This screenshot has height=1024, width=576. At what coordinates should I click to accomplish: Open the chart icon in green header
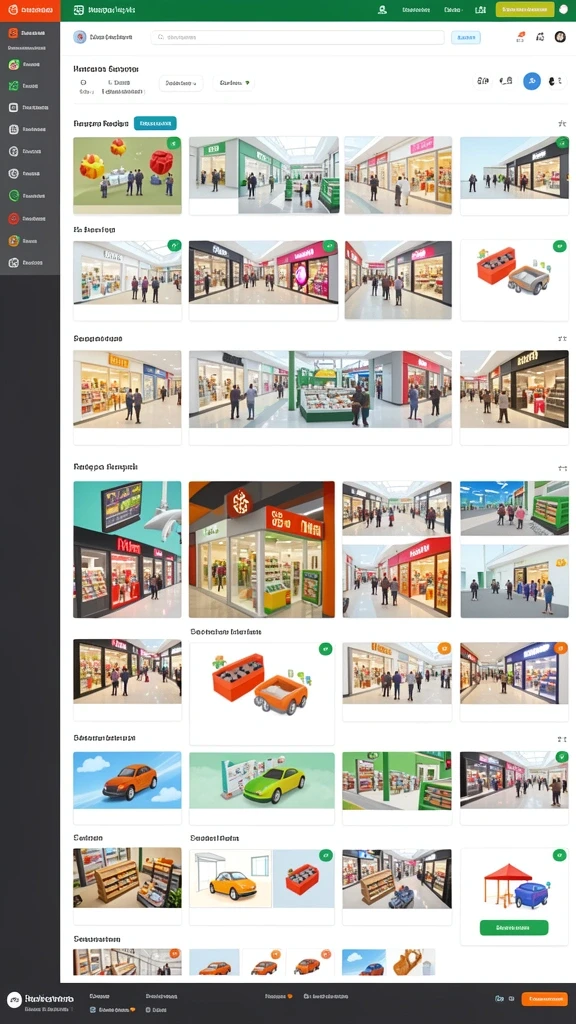(x=480, y=10)
